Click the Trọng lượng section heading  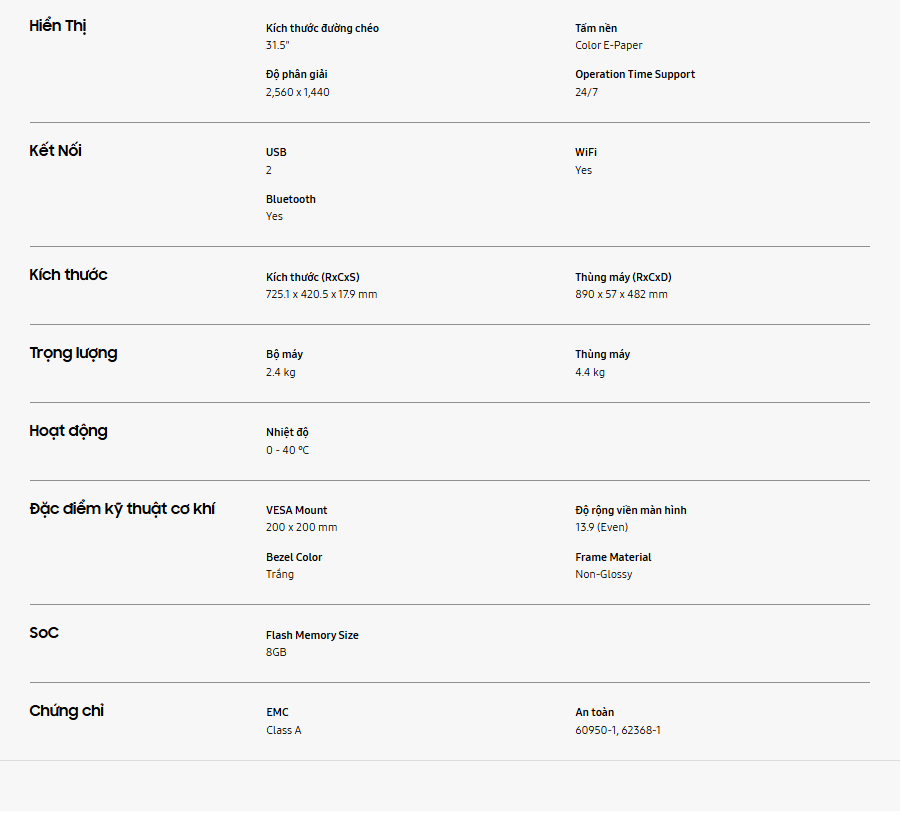point(73,353)
